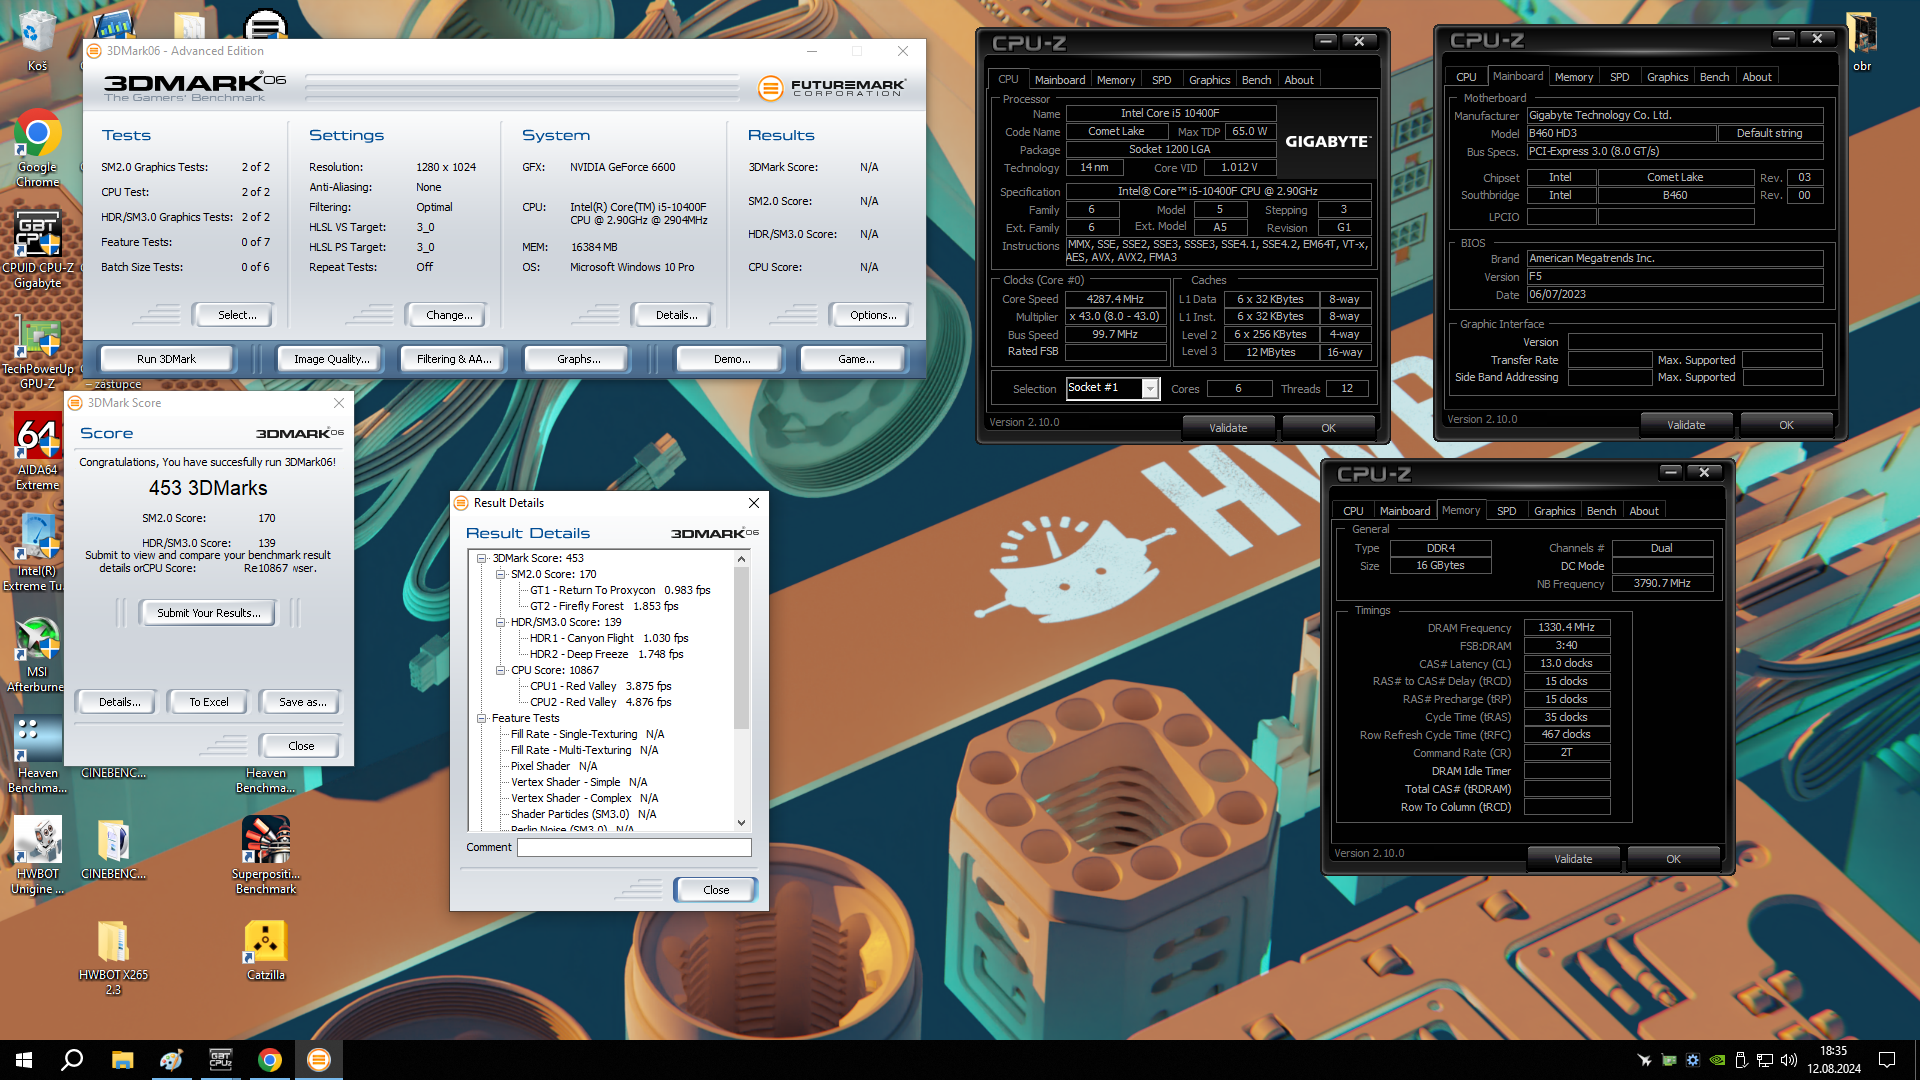The image size is (1920, 1080).
Task: Open About tab in Memory CPU-Z window
Action: (x=1643, y=511)
